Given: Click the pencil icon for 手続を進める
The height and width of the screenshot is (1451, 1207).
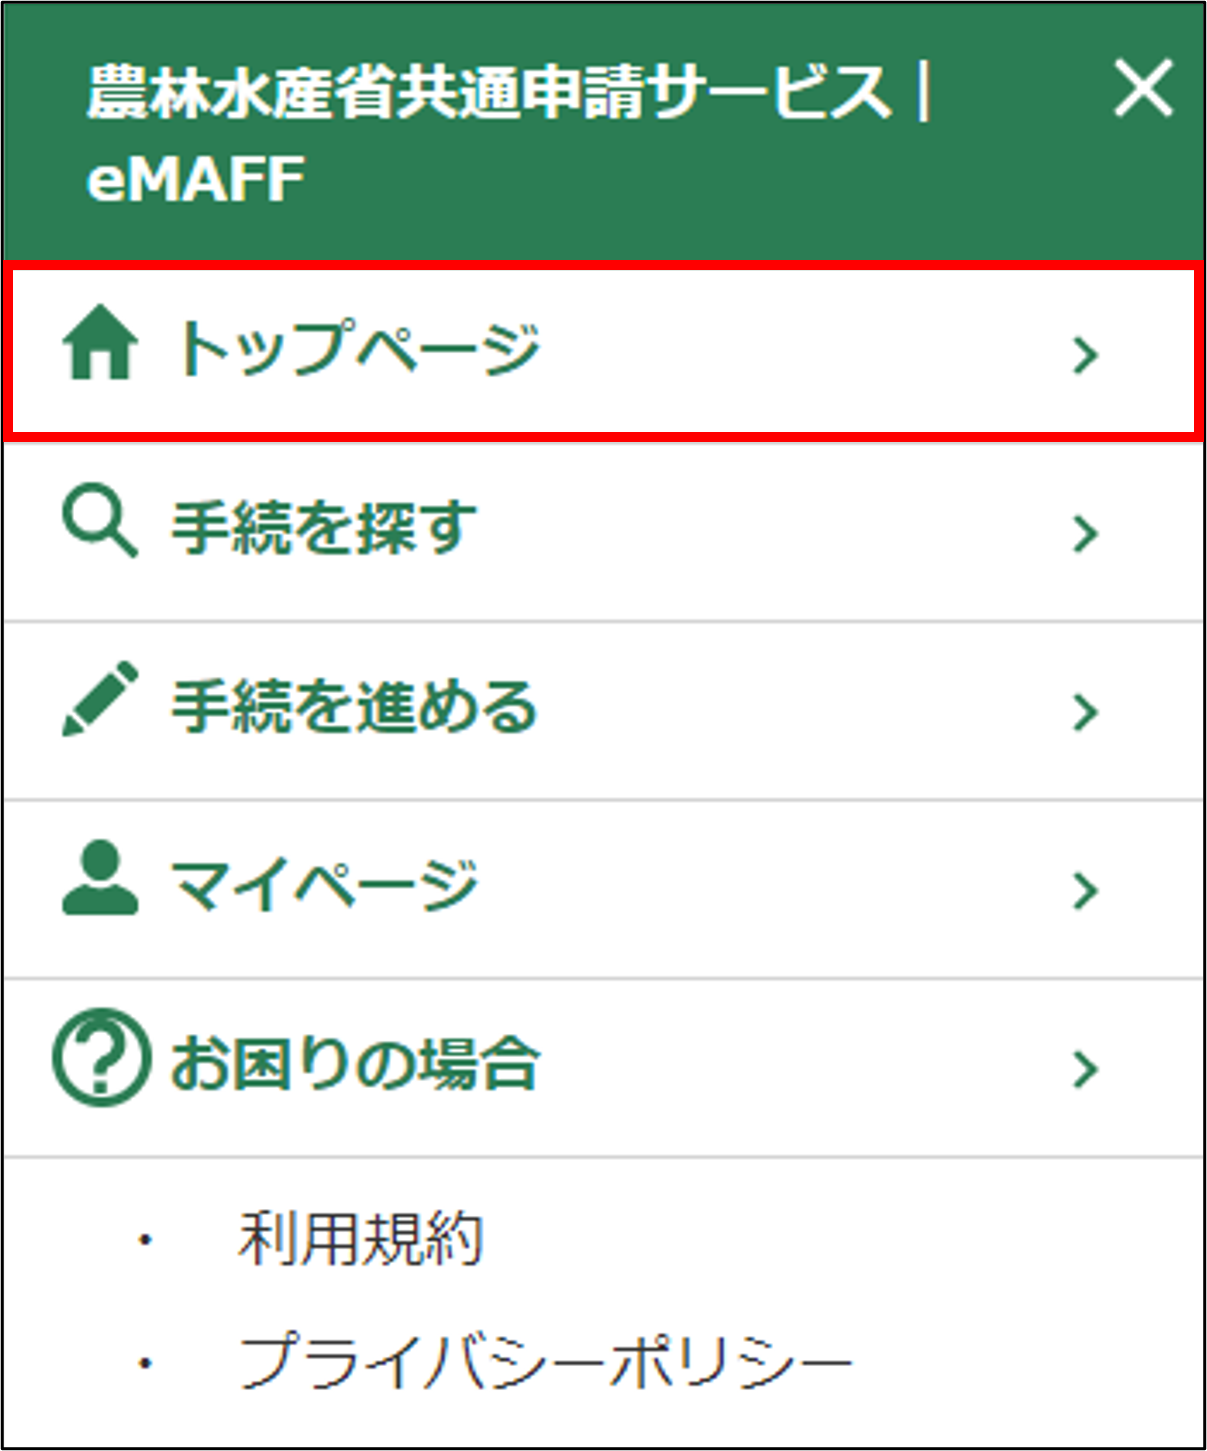Looking at the screenshot, I should click(x=99, y=700).
